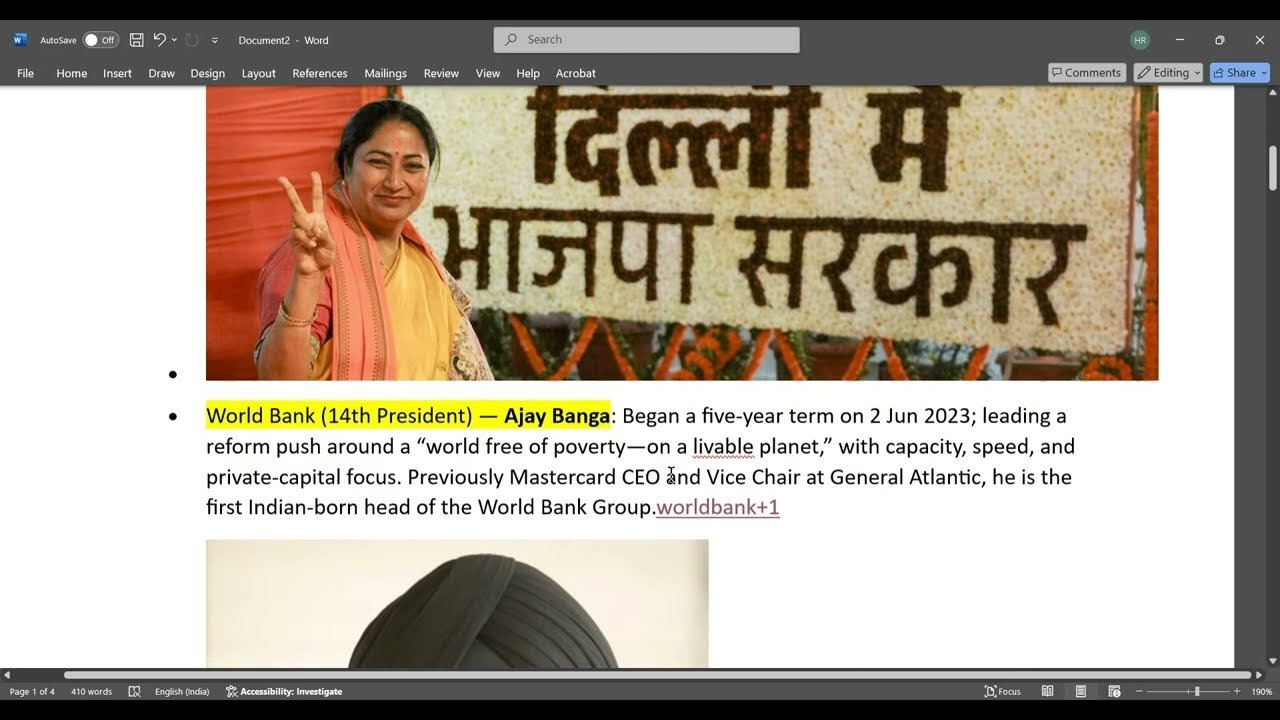The width and height of the screenshot is (1280, 720).
Task: Open the Help tab
Action: tap(528, 73)
